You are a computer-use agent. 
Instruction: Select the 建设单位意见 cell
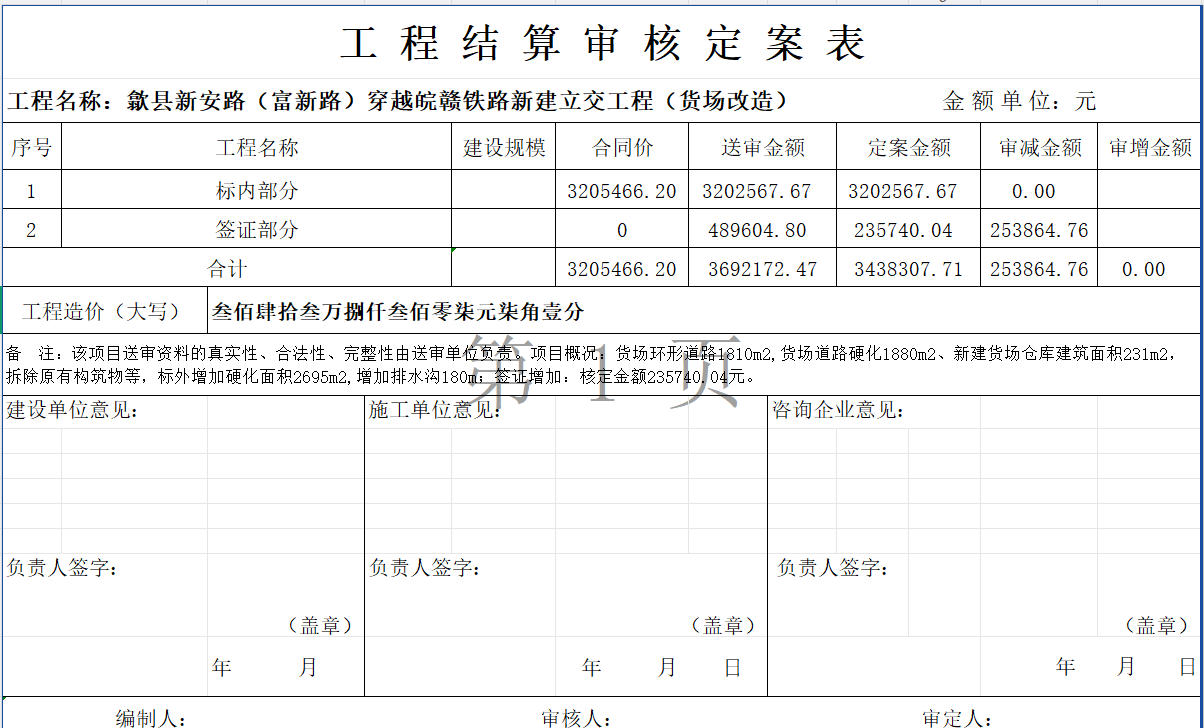73,410
